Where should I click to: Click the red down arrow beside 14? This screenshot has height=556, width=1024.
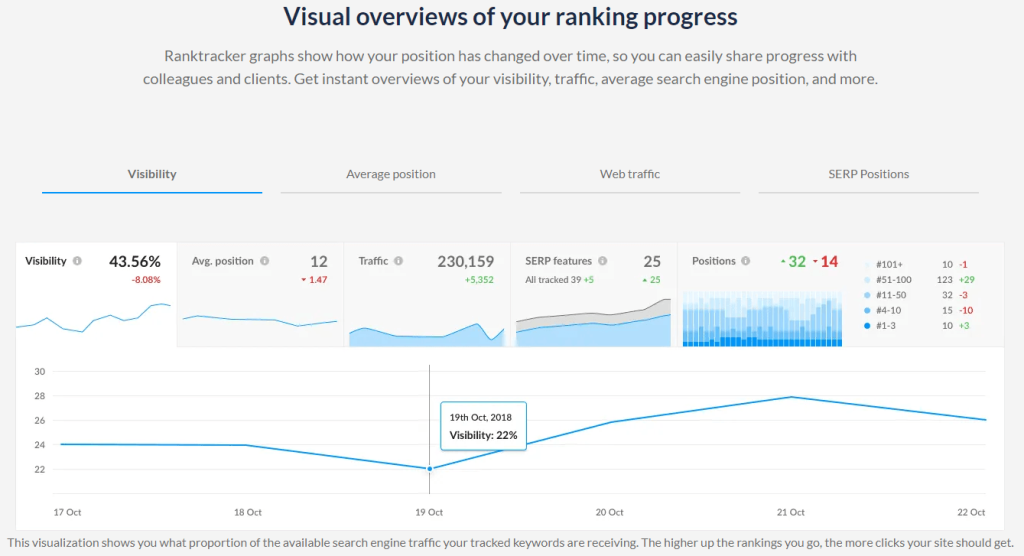[817, 262]
